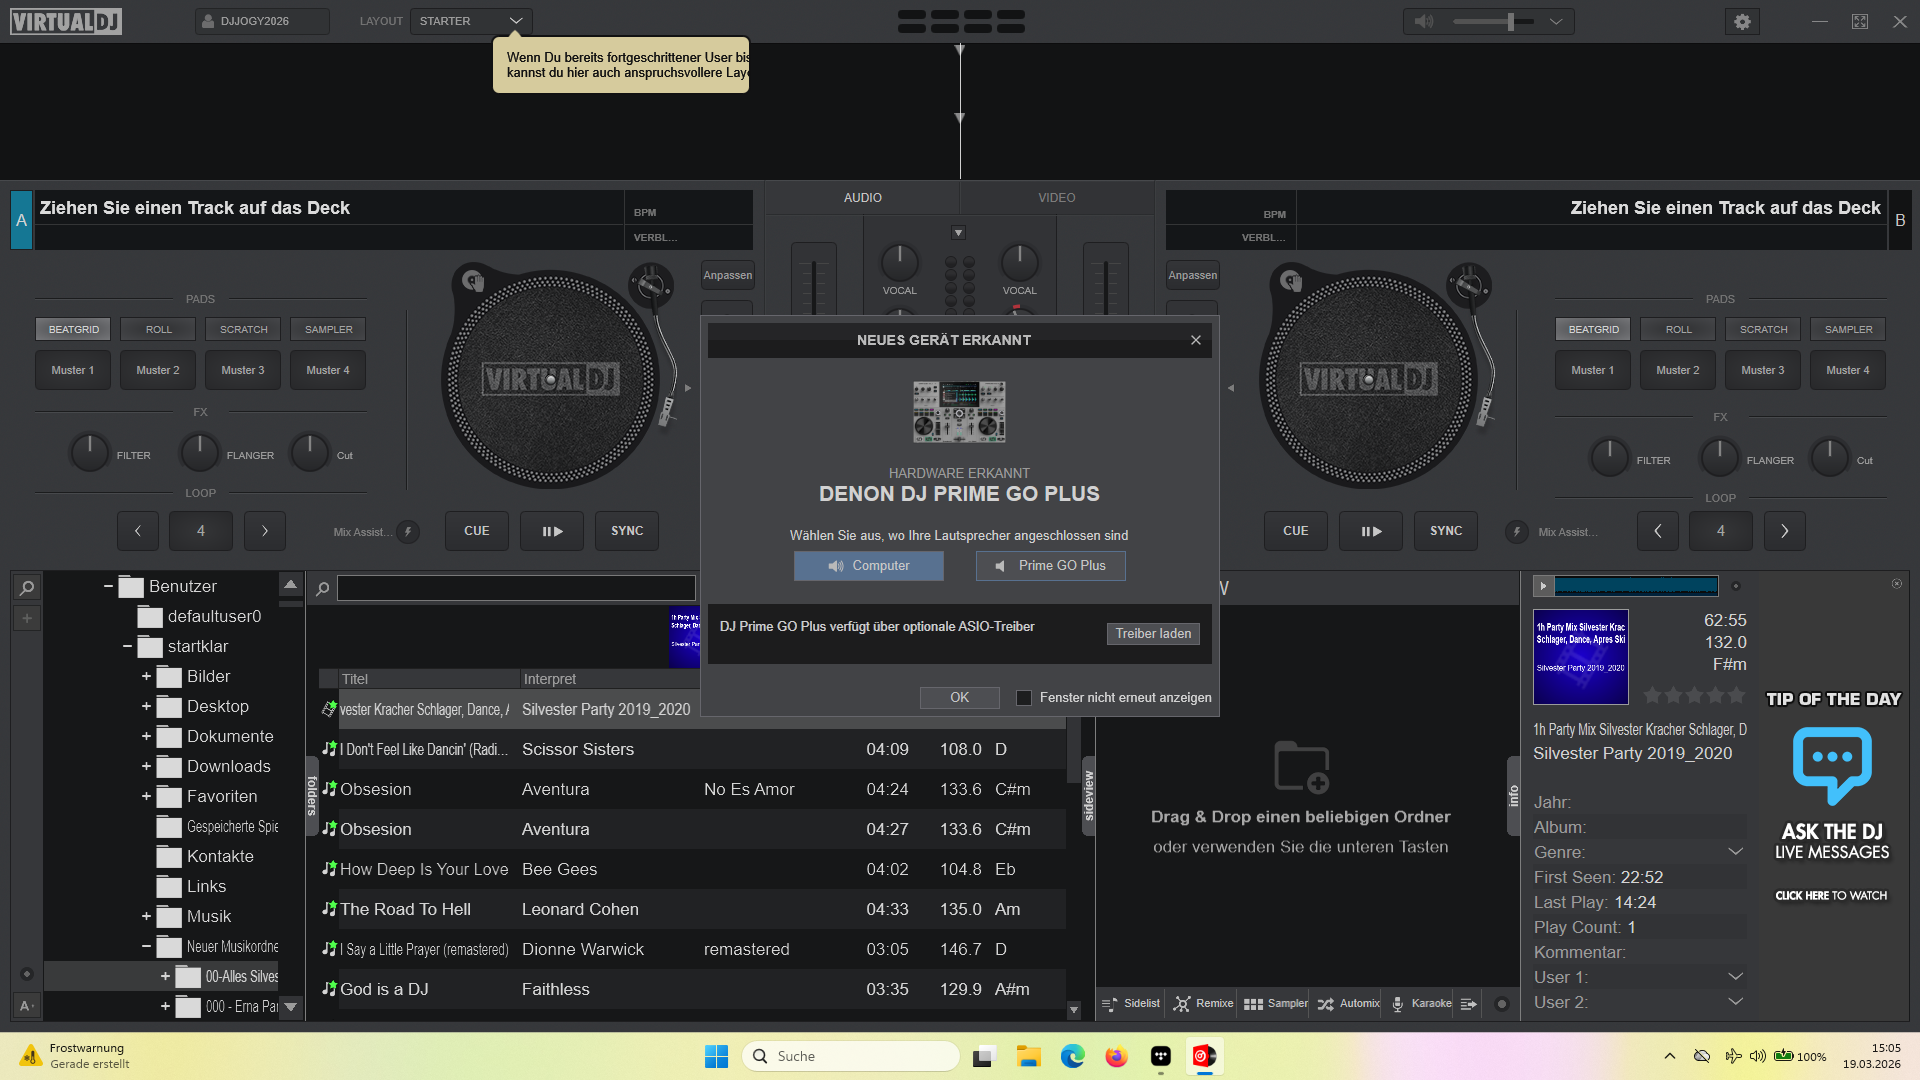Open the Automix shuffle icon
The height and width of the screenshot is (1080, 1920).
point(1326,1003)
